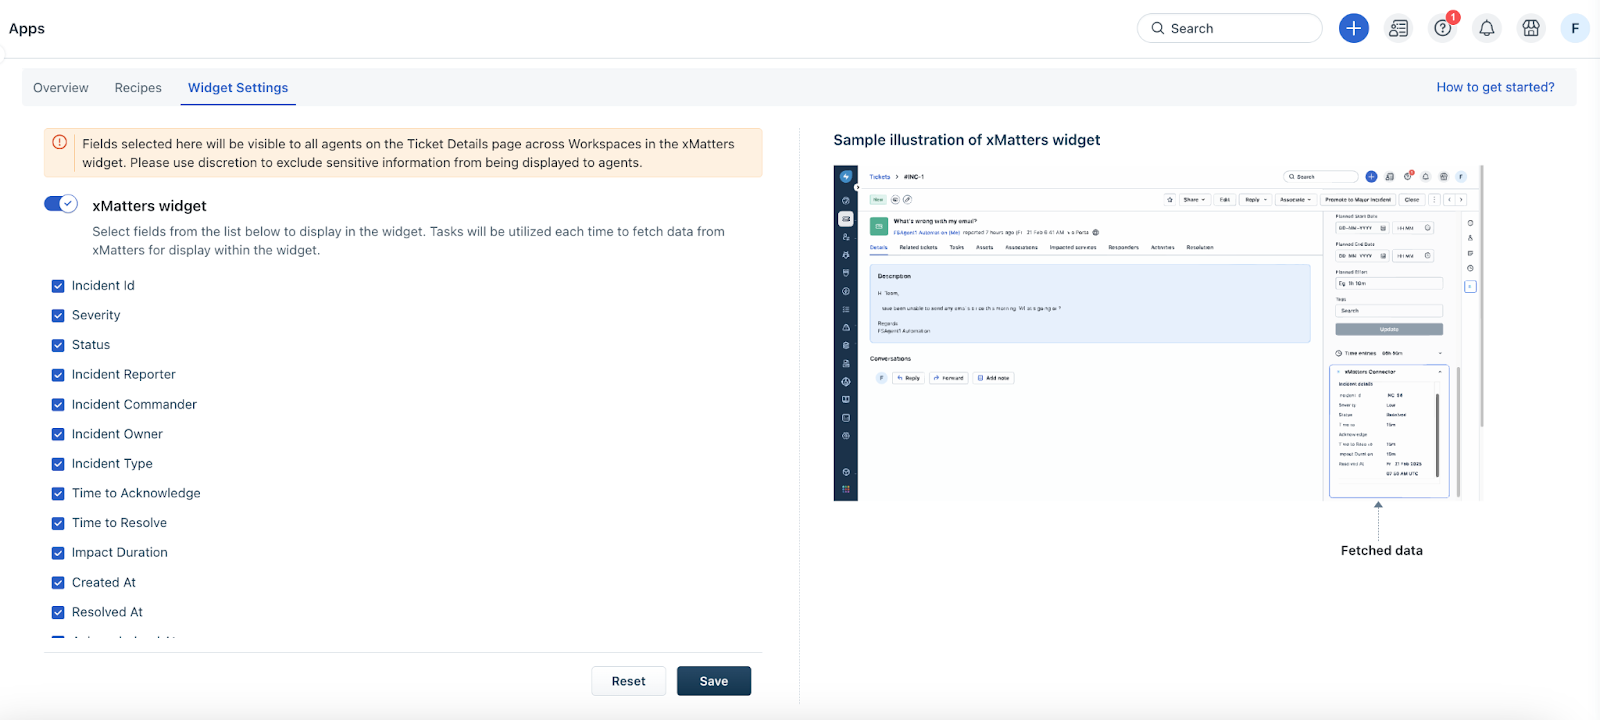This screenshot has height=720, width=1600.
Task: Uncheck the Created At checkbox
Action: point(58,583)
